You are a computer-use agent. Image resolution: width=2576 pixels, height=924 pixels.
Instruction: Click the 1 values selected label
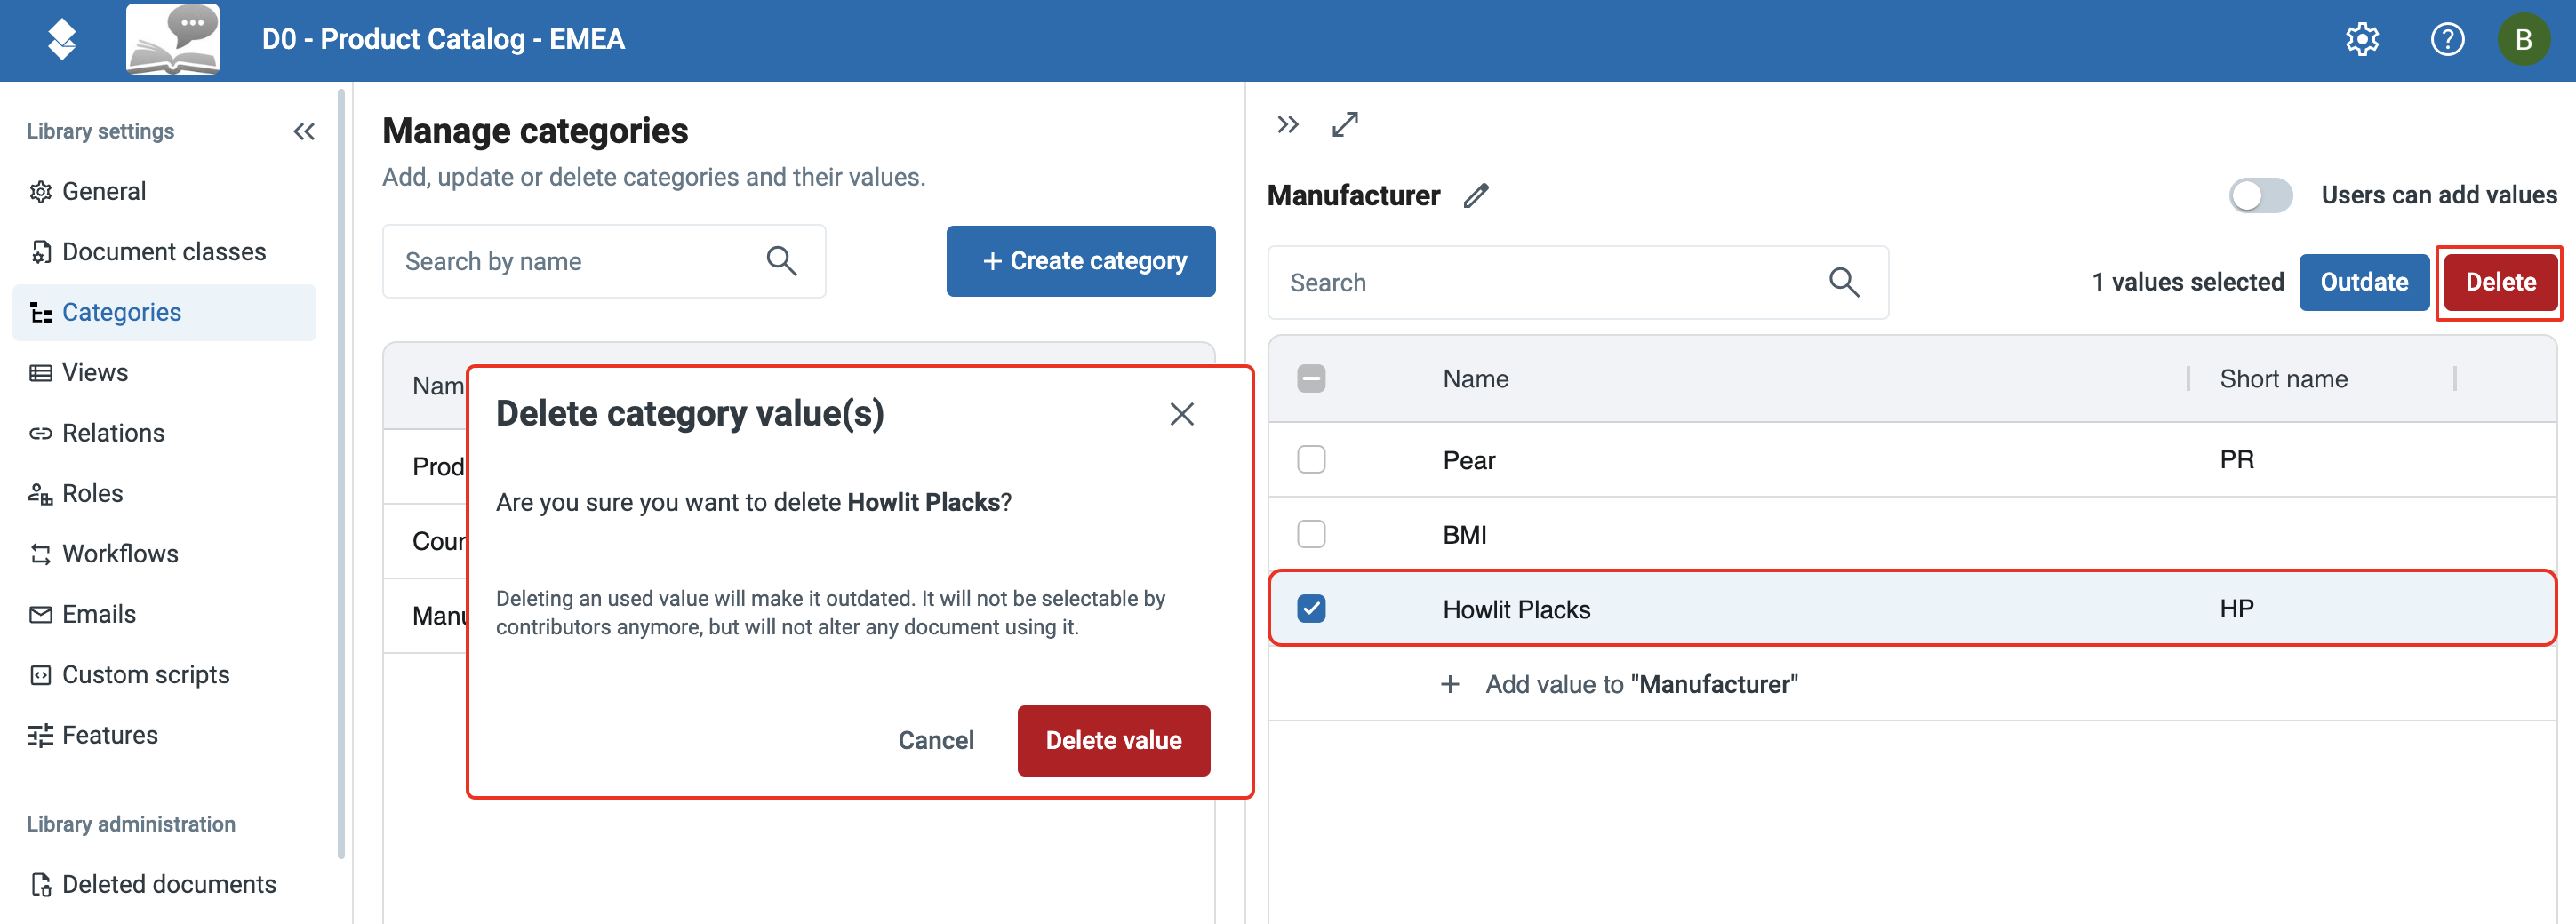[x=2187, y=282]
